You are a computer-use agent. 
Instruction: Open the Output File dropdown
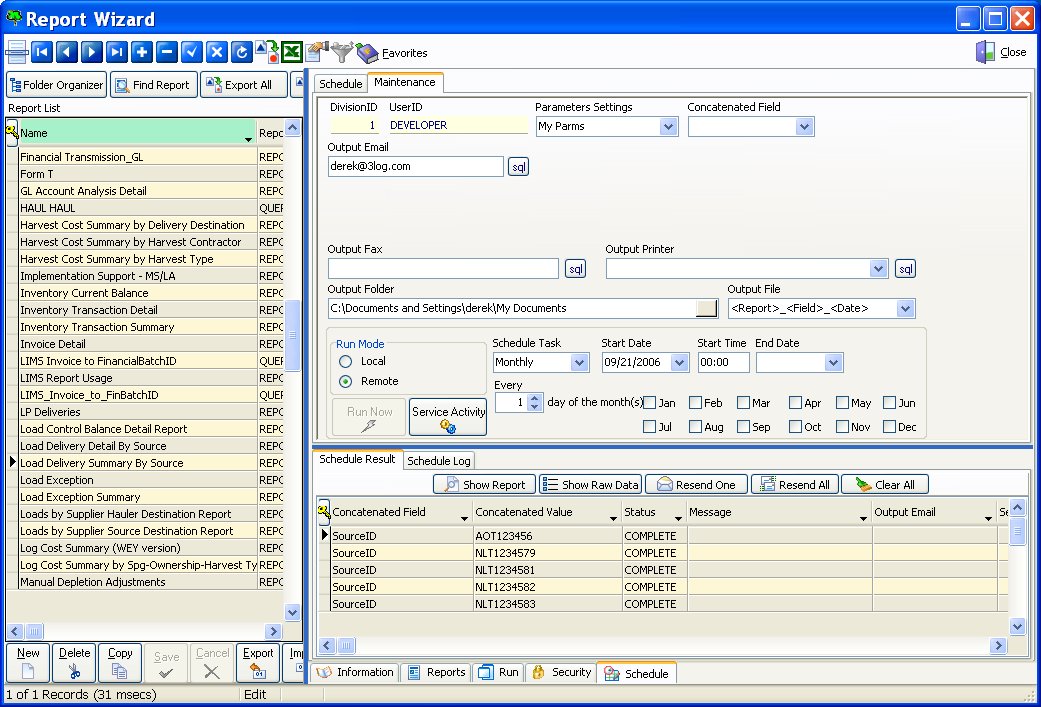pos(905,309)
